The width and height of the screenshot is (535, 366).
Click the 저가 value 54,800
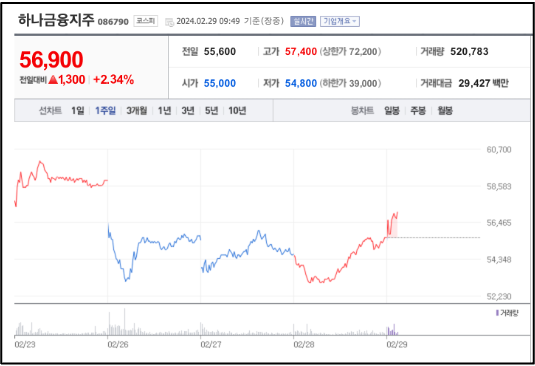click(301, 83)
